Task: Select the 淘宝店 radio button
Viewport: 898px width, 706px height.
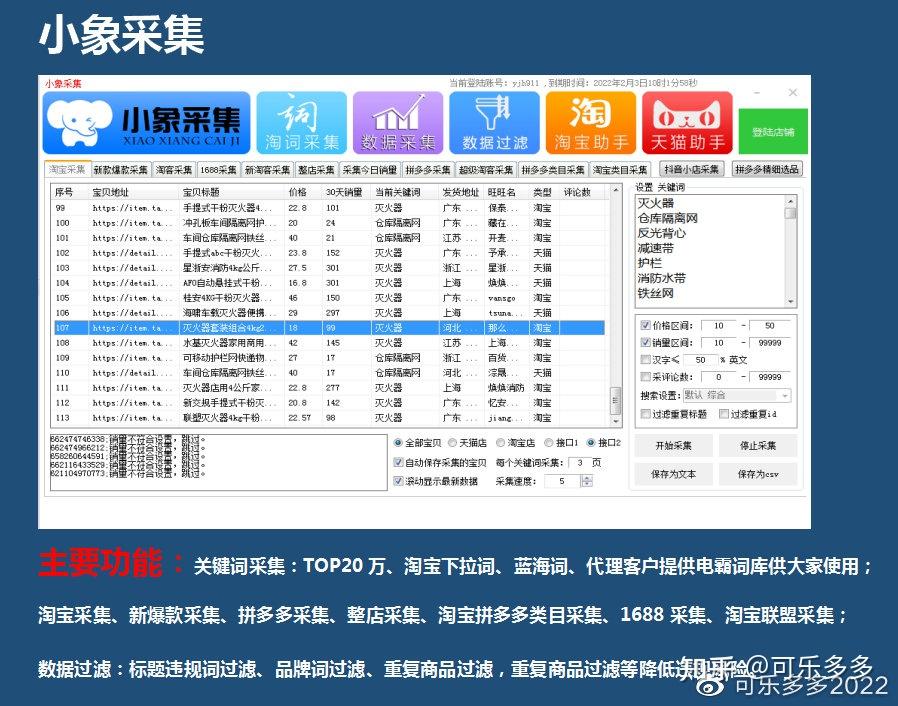Action: pyautogui.click(x=501, y=443)
